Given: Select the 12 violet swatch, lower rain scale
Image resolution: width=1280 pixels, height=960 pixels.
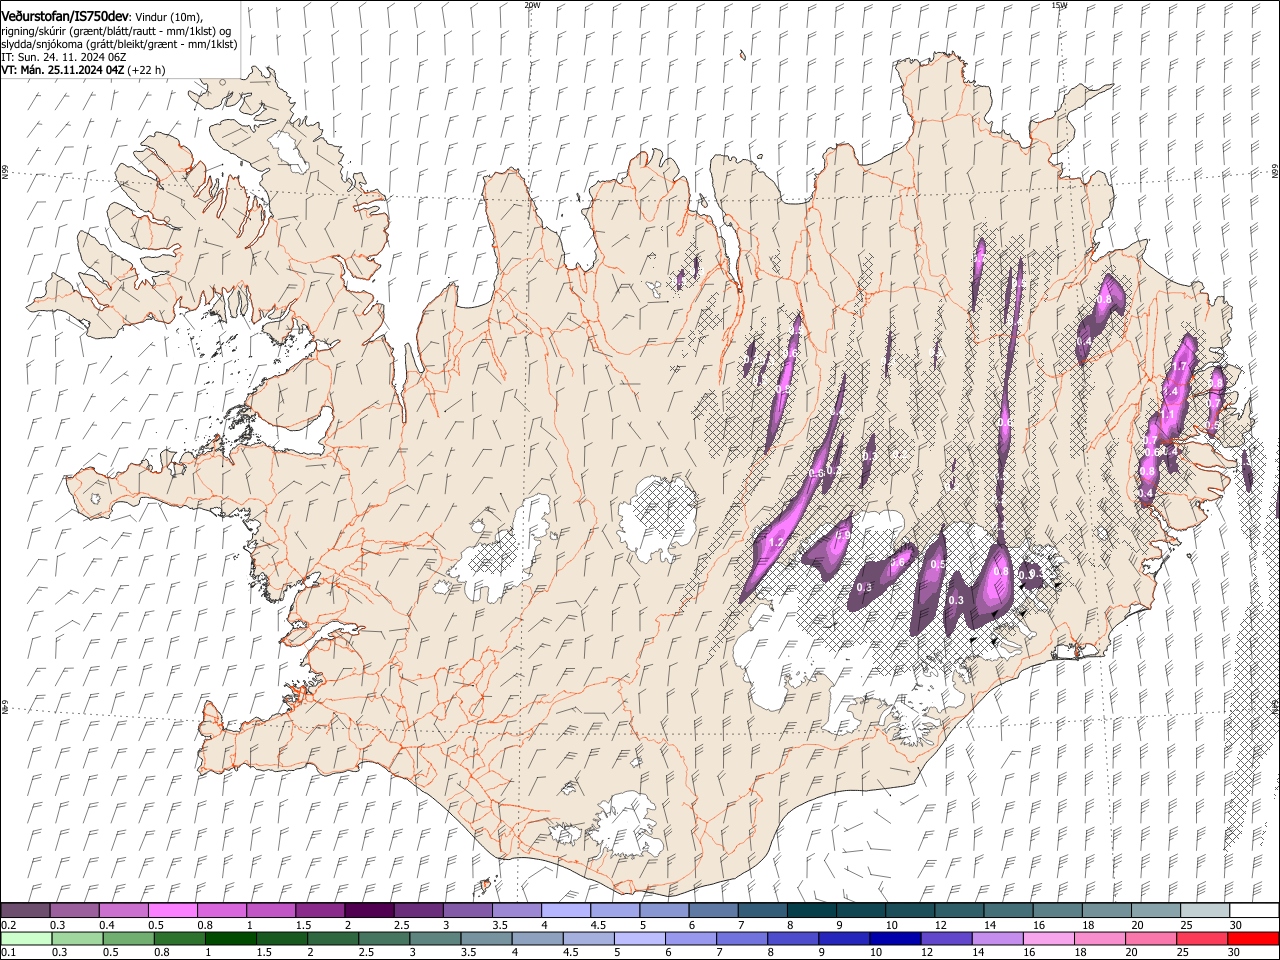Looking at the screenshot, I should tap(947, 938).
